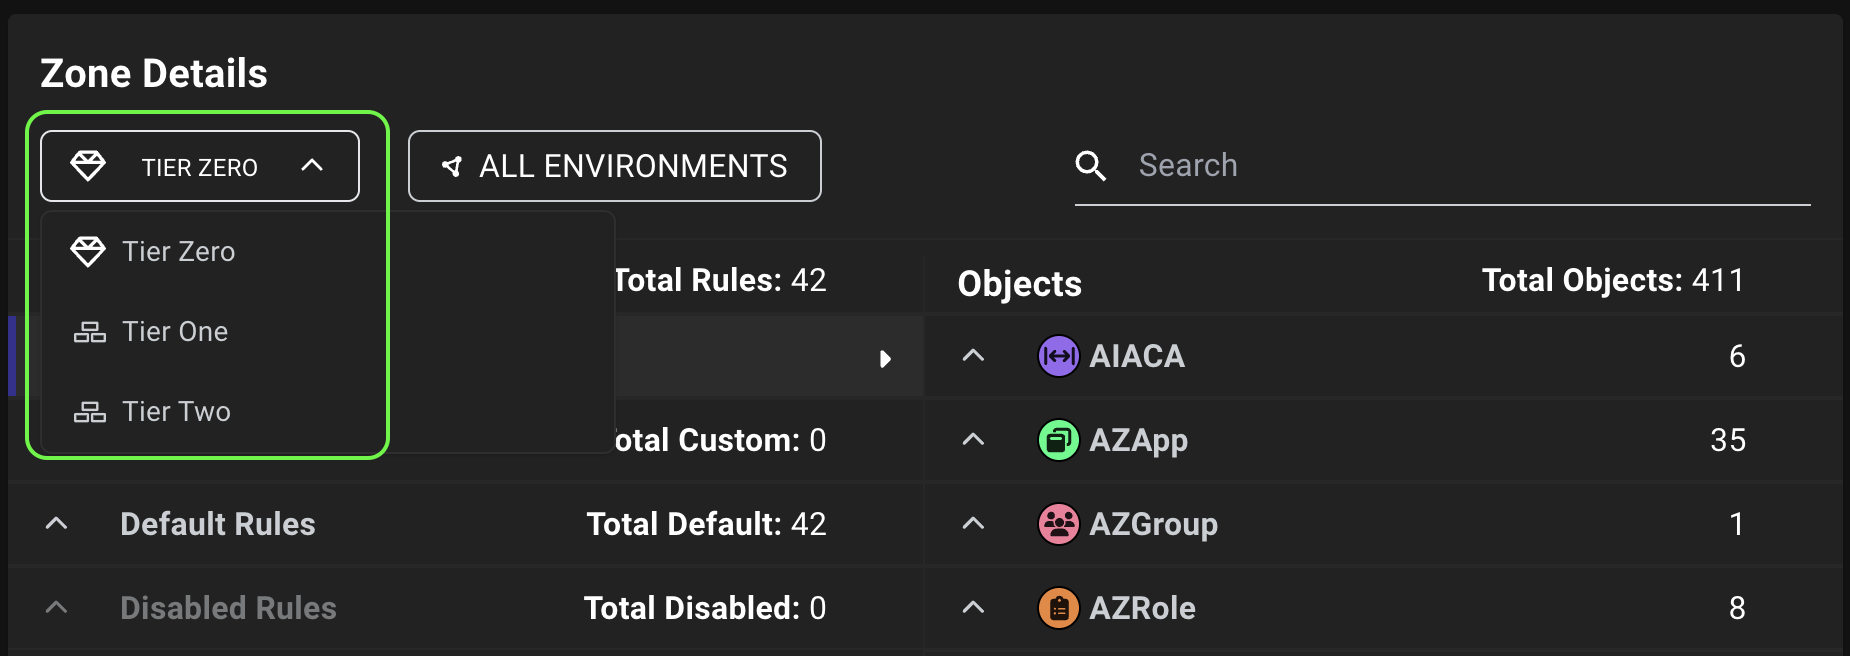1850x656 pixels.
Task: Click the orange AZRole object icon
Action: click(x=1058, y=607)
